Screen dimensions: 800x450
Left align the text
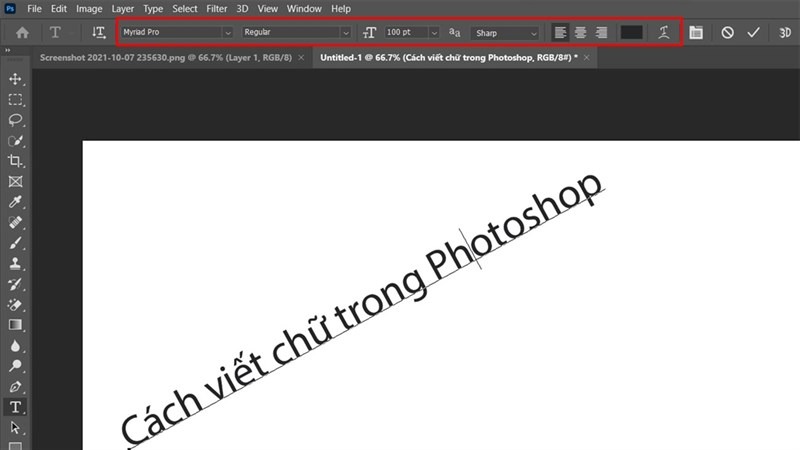point(560,33)
